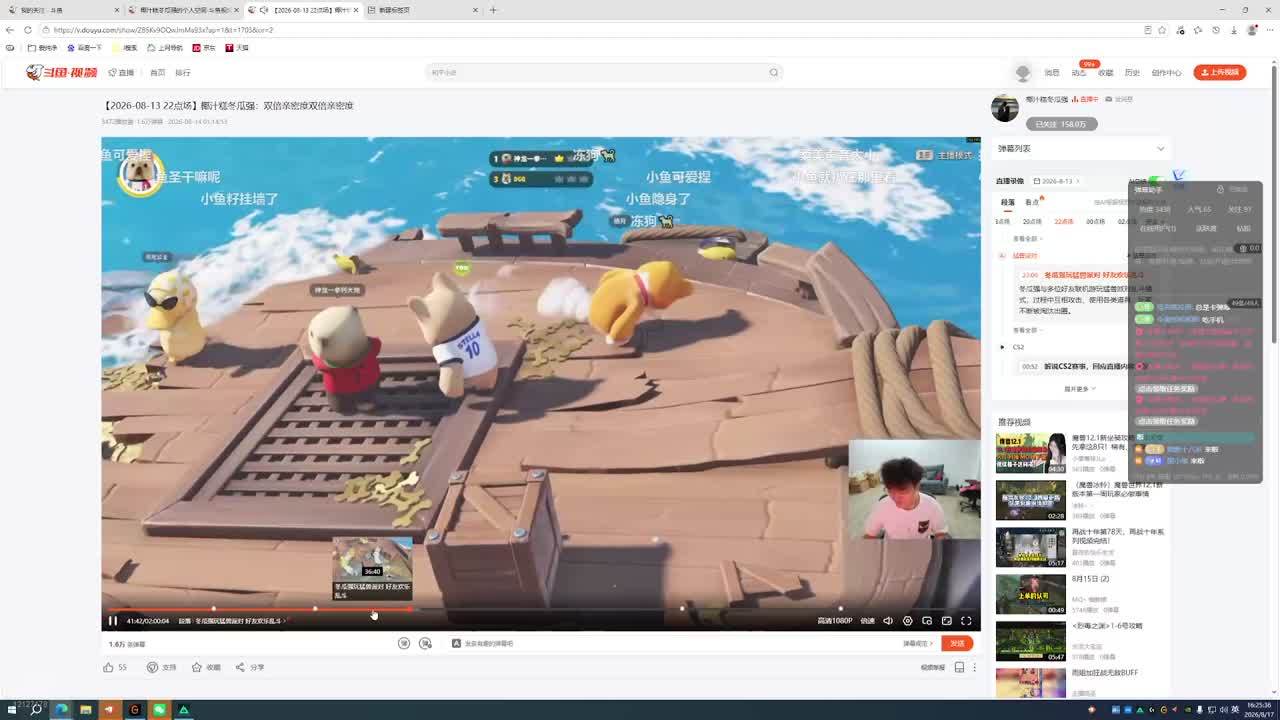This screenshot has height=720, width=1280.
Task: Open picture-in-picture mini player icon
Action: (927, 621)
